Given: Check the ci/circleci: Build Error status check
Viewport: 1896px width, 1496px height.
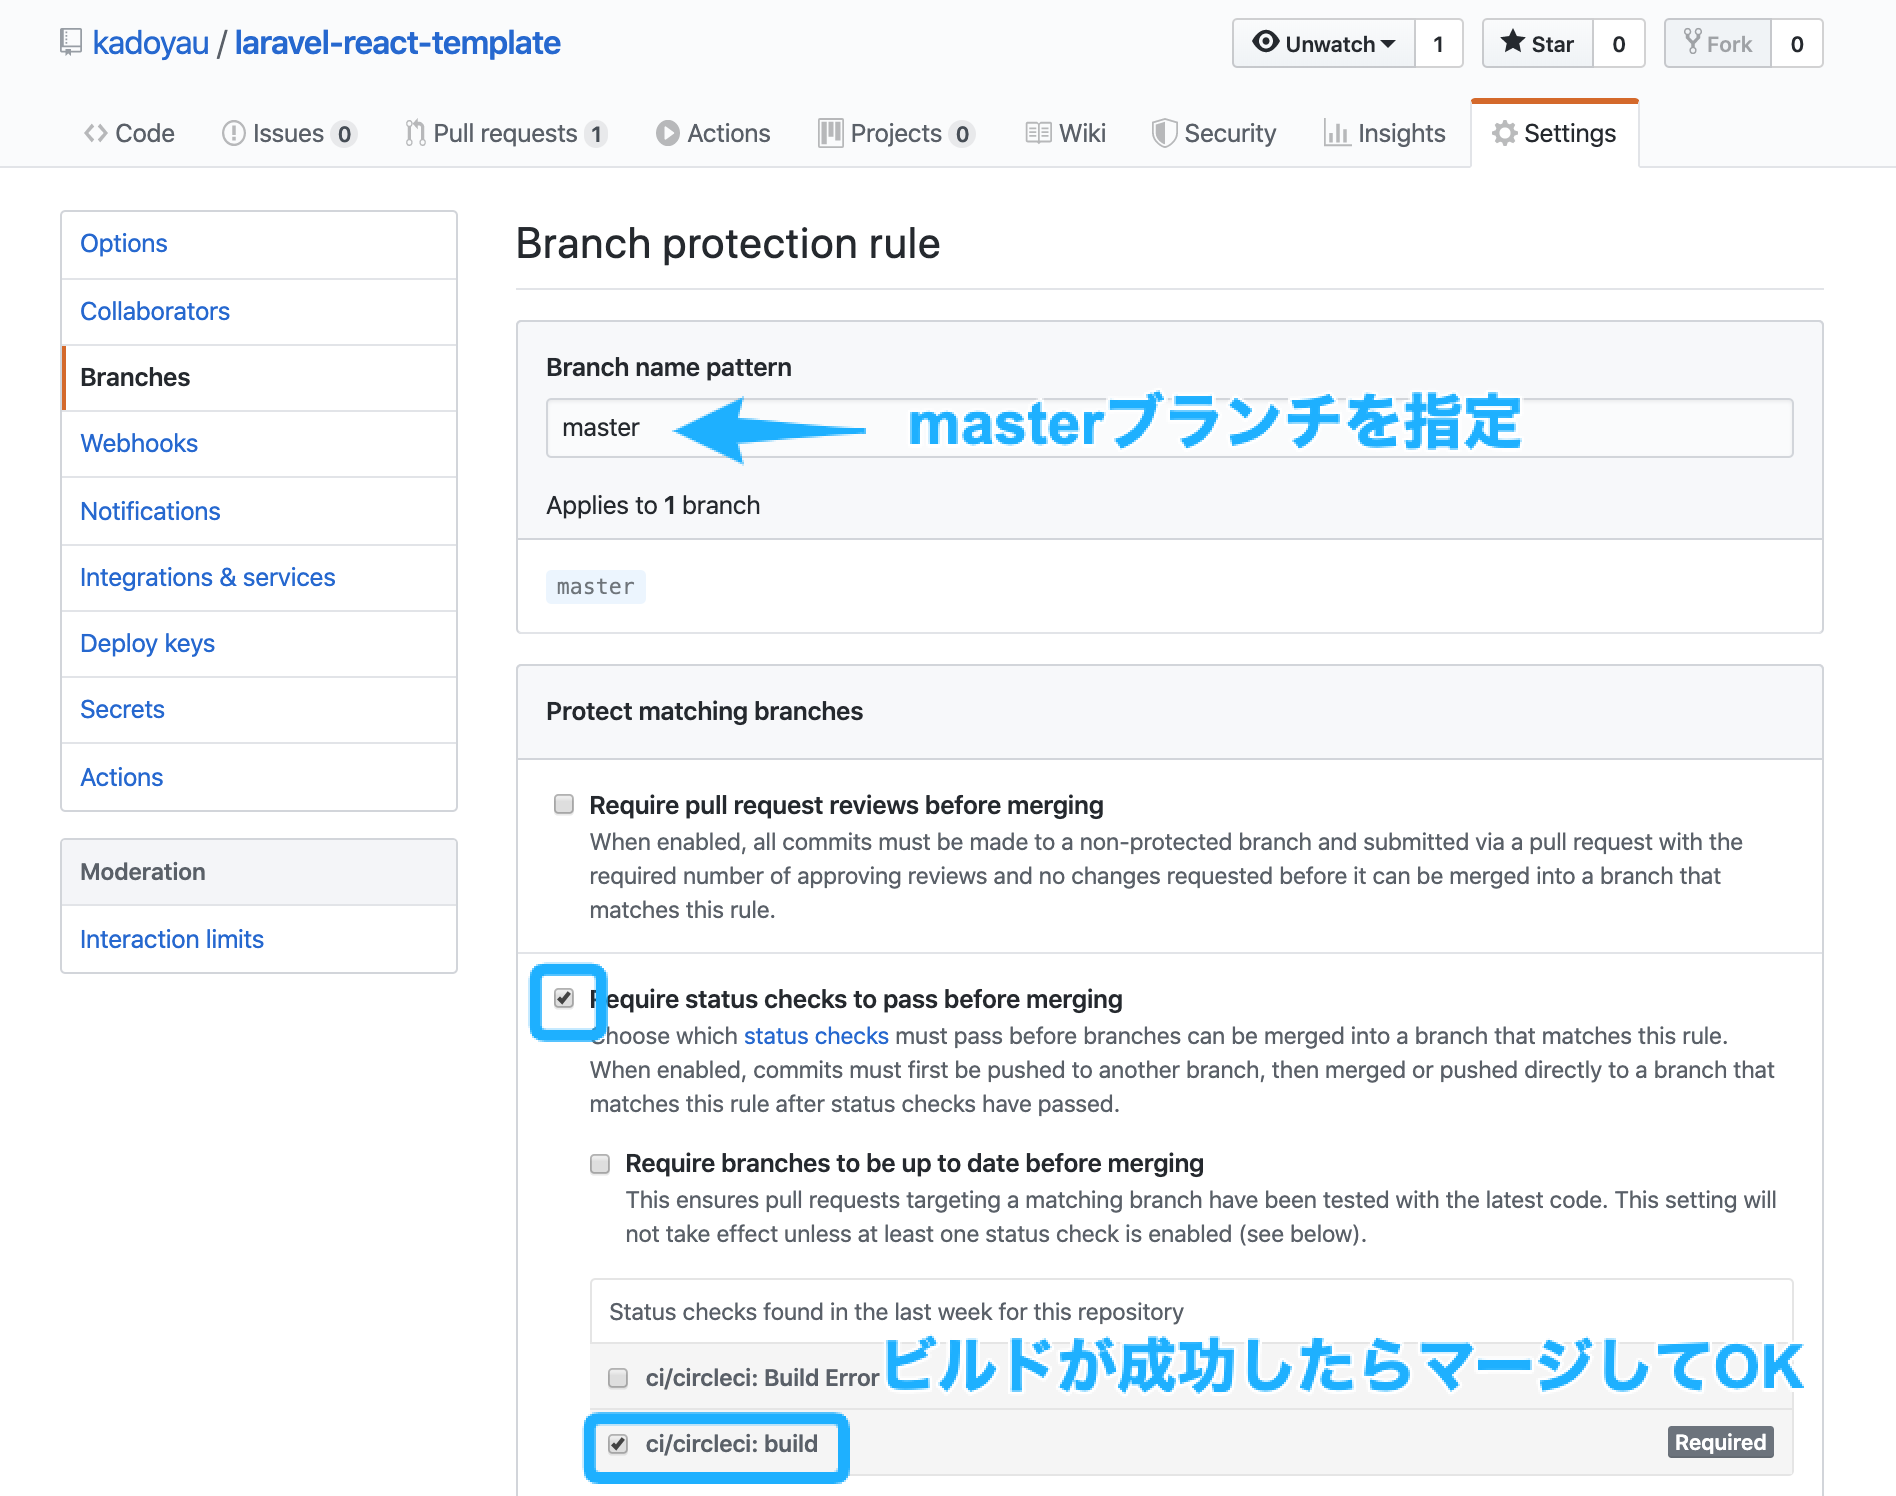Looking at the screenshot, I should coord(618,1378).
